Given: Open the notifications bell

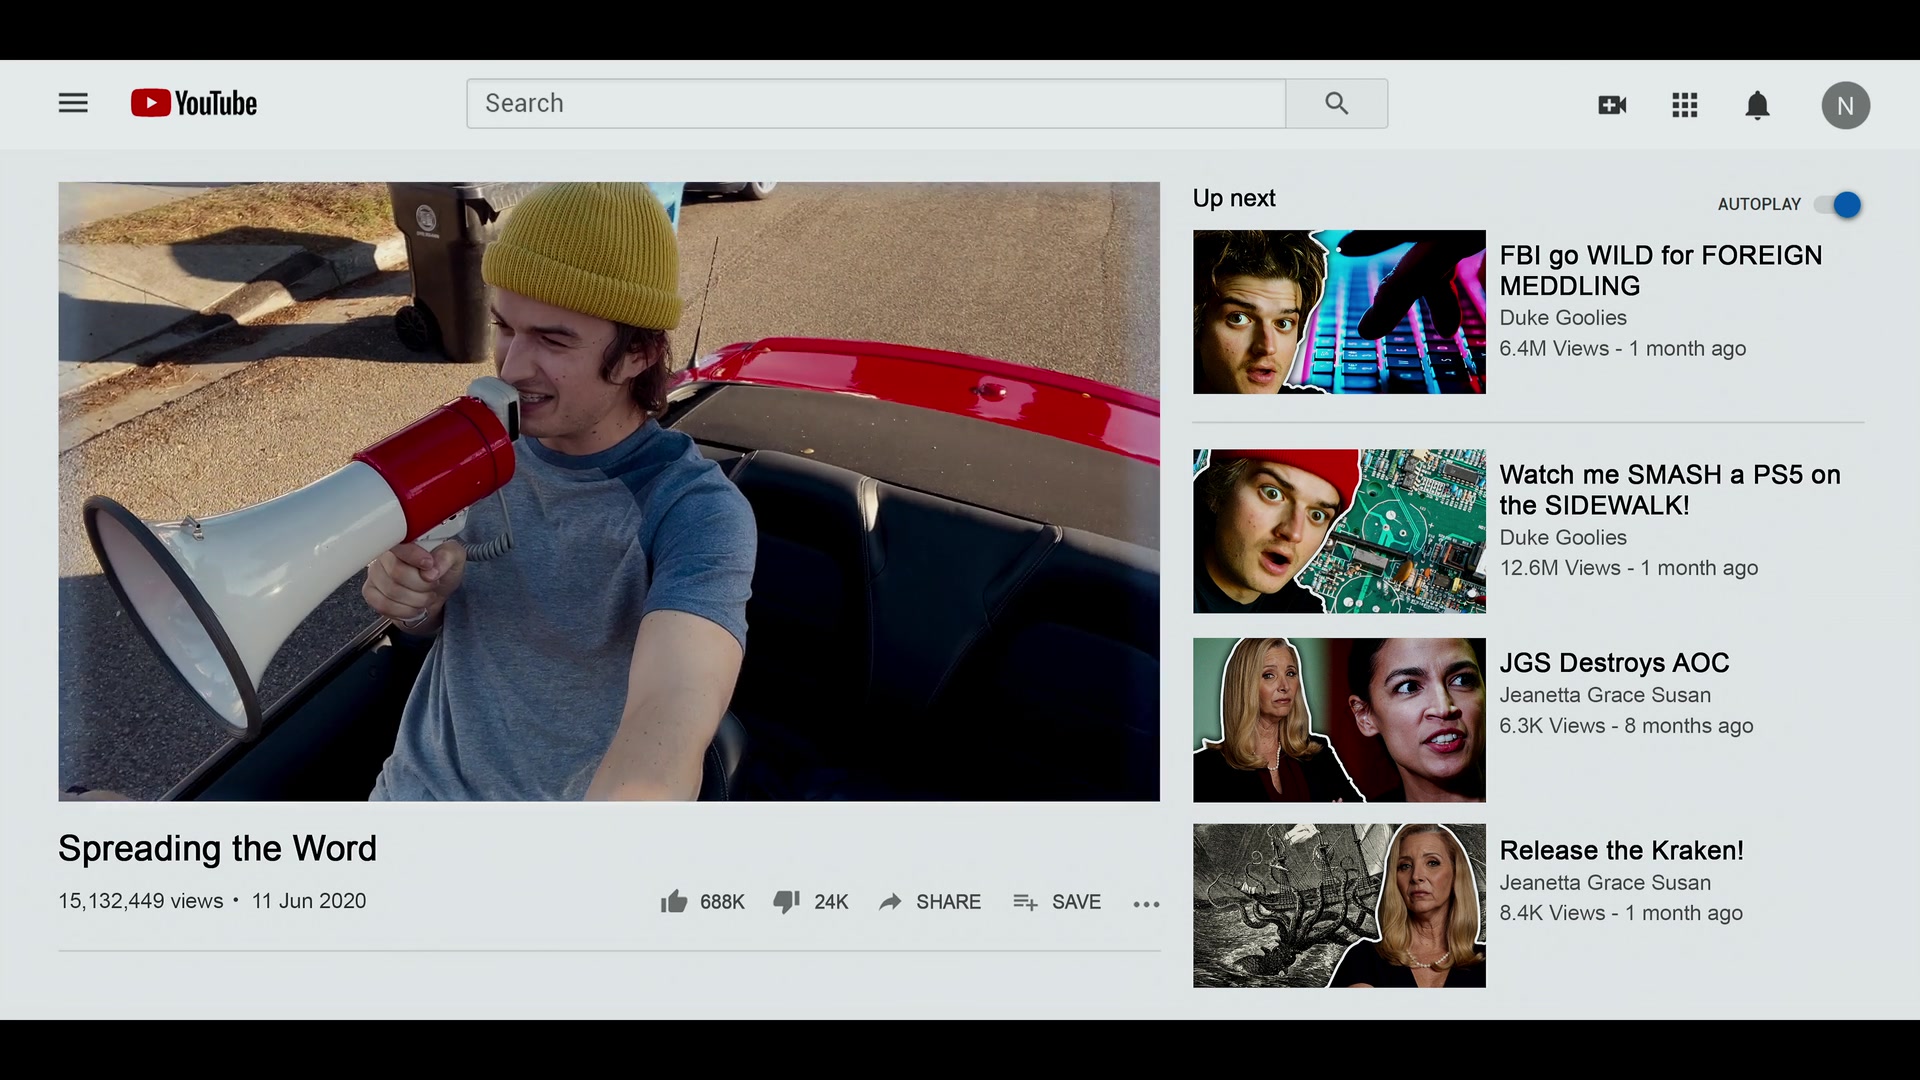Looking at the screenshot, I should pyautogui.click(x=1757, y=105).
